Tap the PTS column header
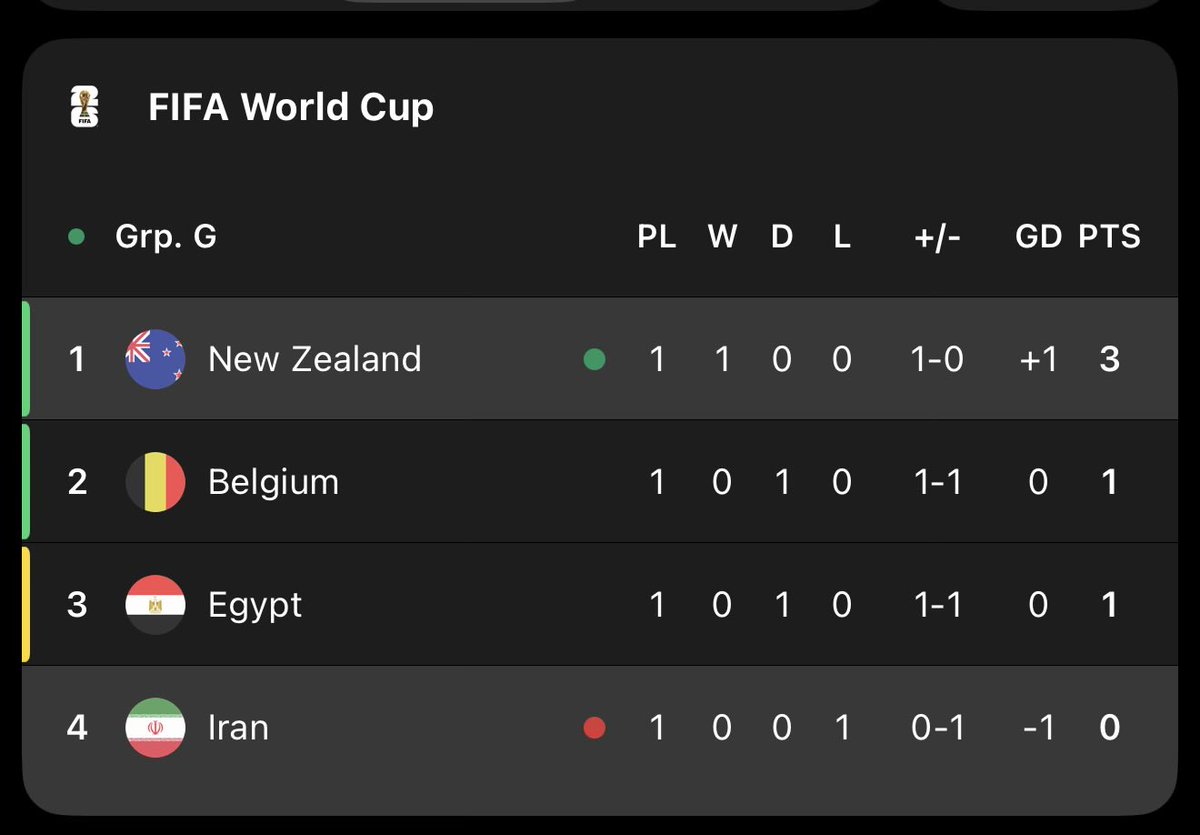Image resolution: width=1200 pixels, height=835 pixels. [1109, 237]
